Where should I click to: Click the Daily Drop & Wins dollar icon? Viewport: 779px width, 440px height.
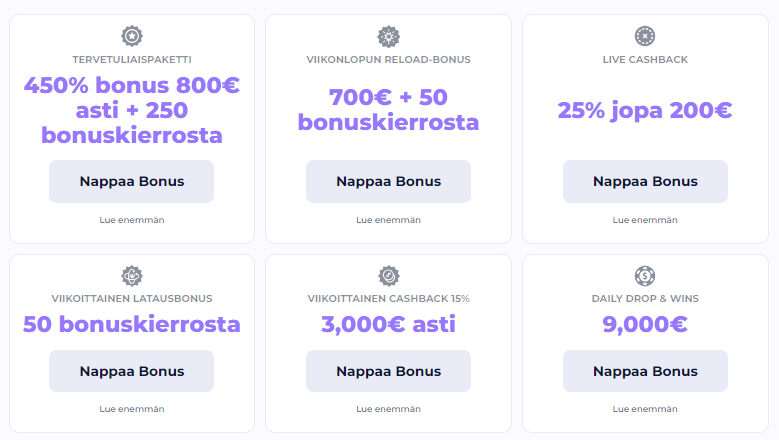[x=645, y=276]
